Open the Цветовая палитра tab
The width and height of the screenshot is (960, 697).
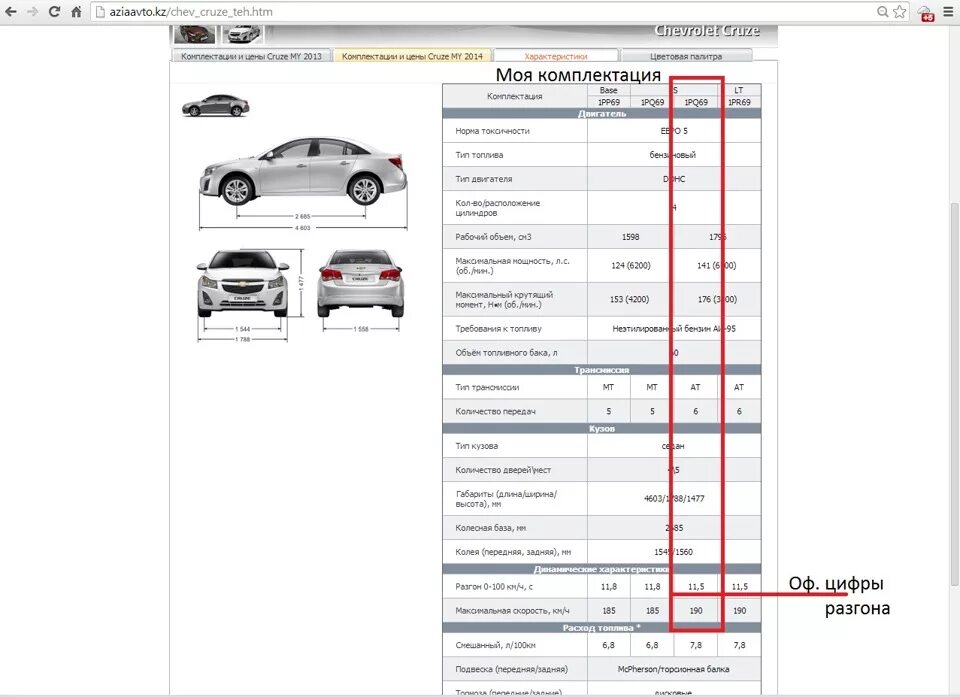tap(686, 56)
